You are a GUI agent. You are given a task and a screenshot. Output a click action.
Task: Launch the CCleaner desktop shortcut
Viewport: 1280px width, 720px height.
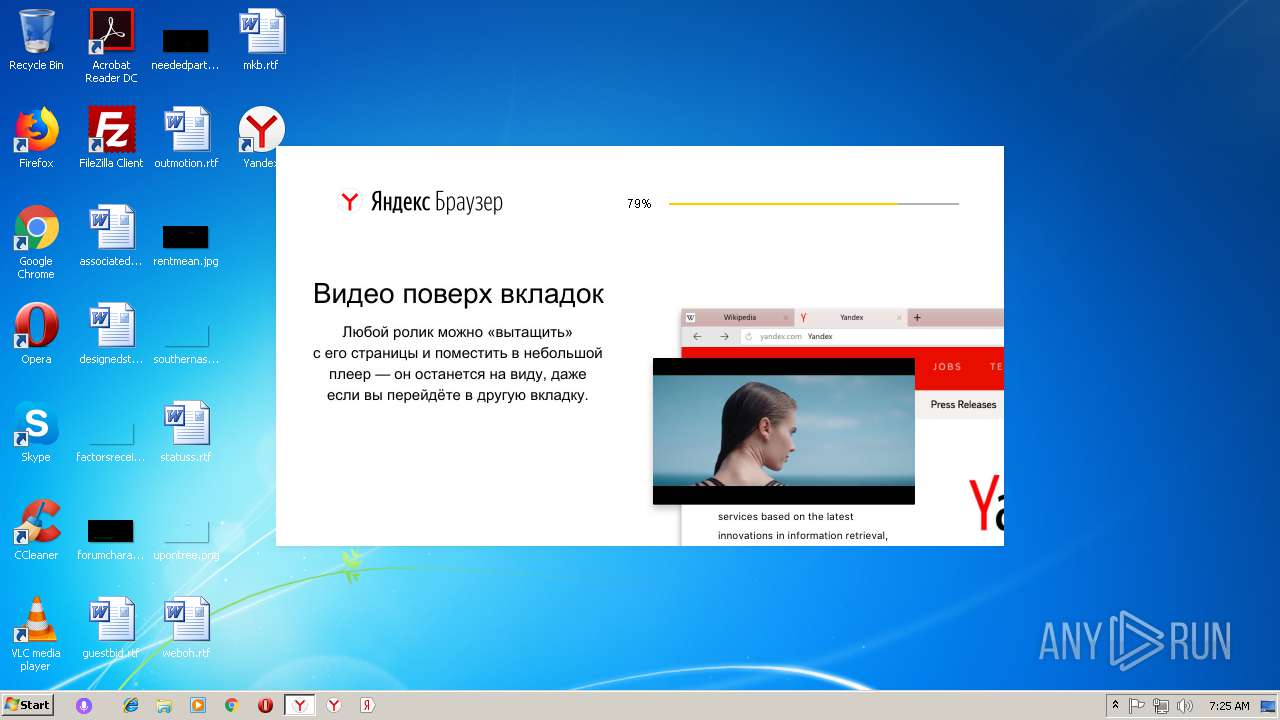point(36,530)
